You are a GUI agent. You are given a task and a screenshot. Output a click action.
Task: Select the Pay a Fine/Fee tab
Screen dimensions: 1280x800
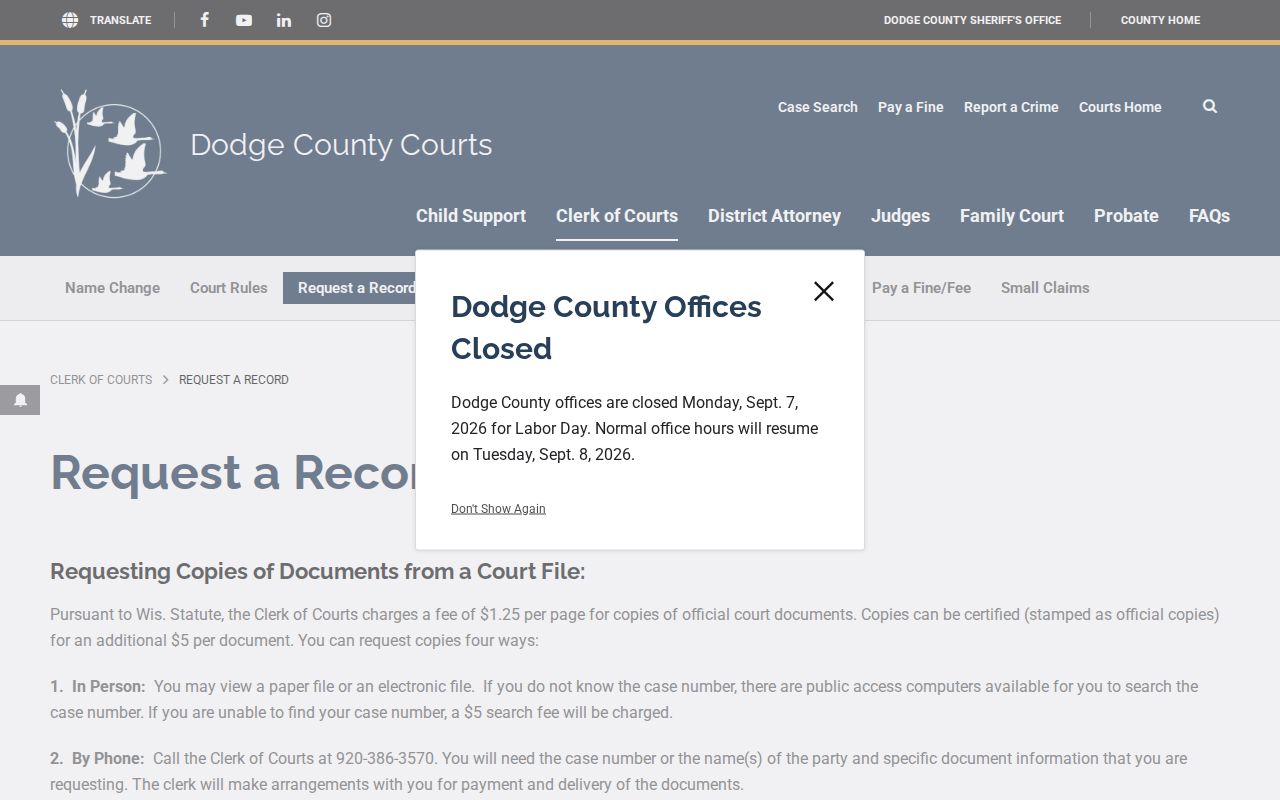pyautogui.click(x=921, y=288)
